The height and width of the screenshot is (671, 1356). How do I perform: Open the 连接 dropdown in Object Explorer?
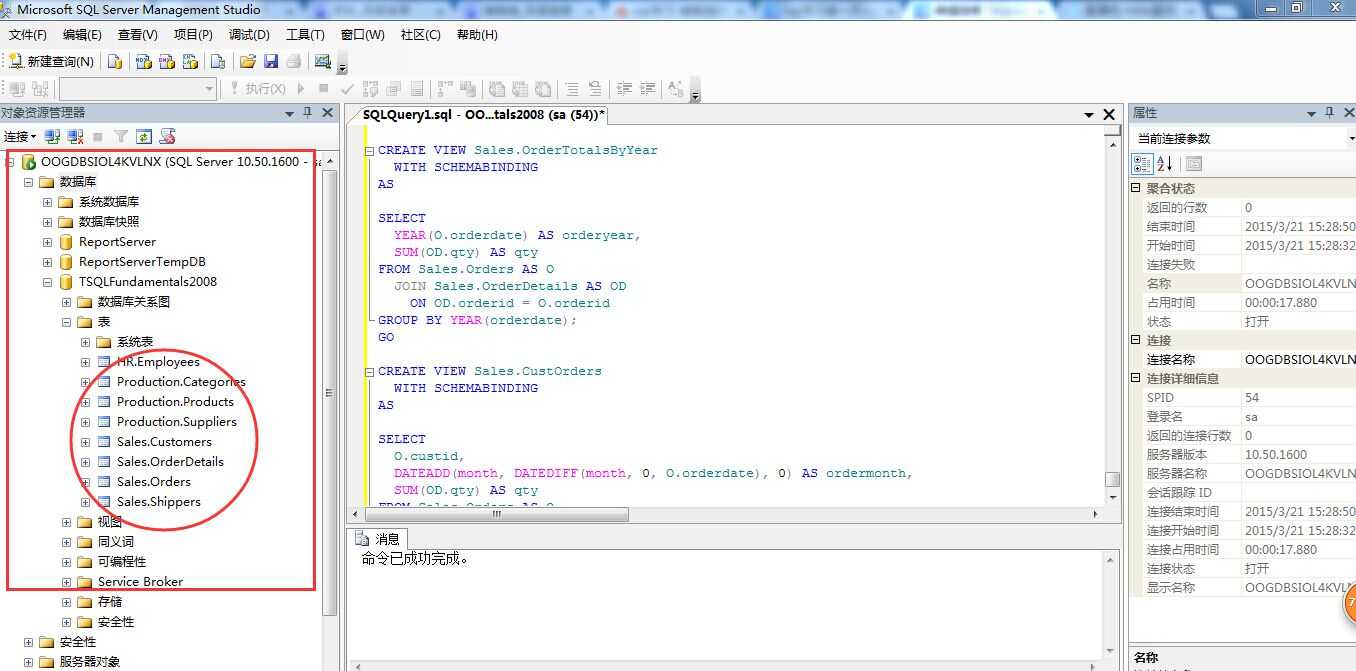click(x=20, y=136)
